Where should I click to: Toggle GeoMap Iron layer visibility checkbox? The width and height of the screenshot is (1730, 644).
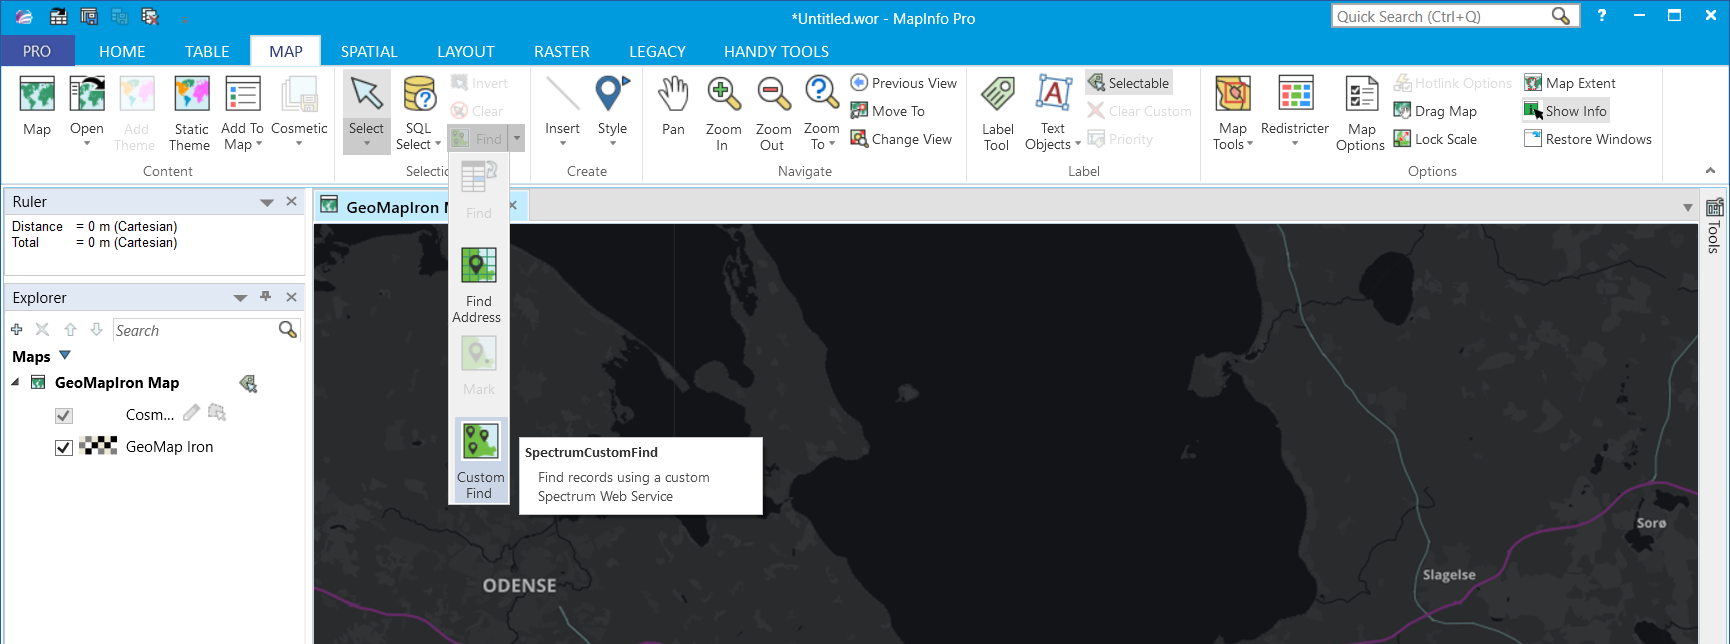tap(64, 447)
